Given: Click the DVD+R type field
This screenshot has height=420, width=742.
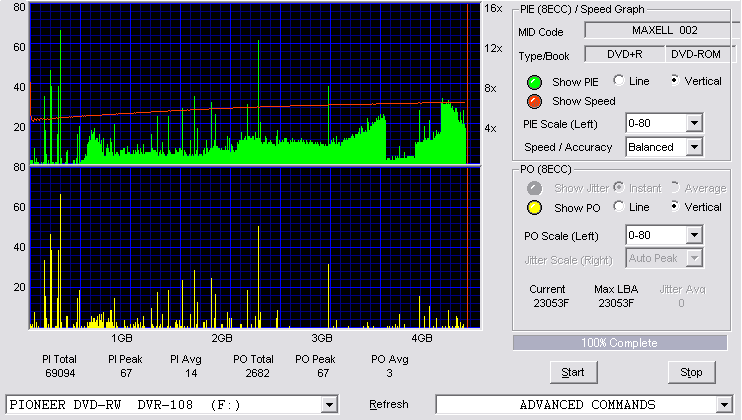Looking at the screenshot, I should pyautogui.click(x=625, y=54).
